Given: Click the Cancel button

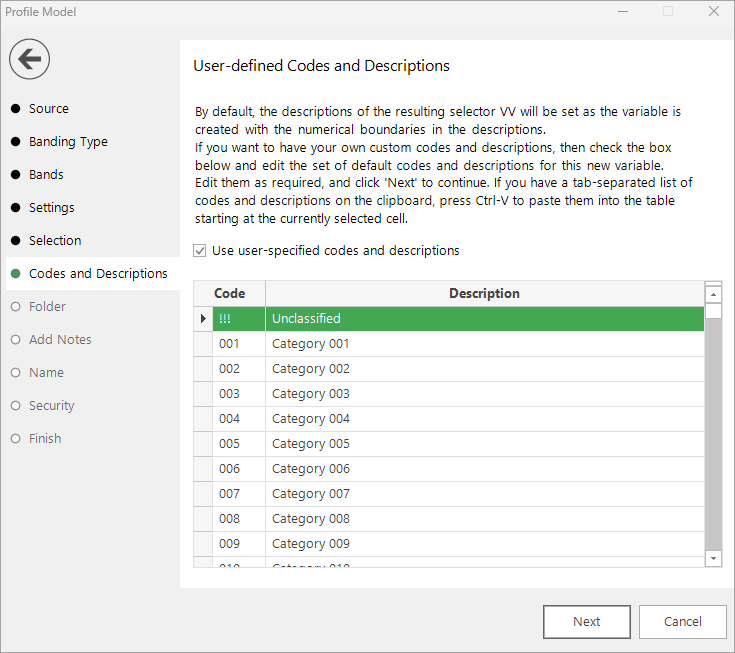Looking at the screenshot, I should [x=682, y=622].
